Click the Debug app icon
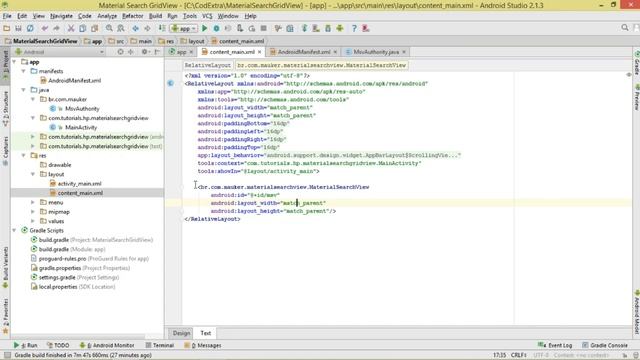The image size is (640, 360). [x=216, y=28]
